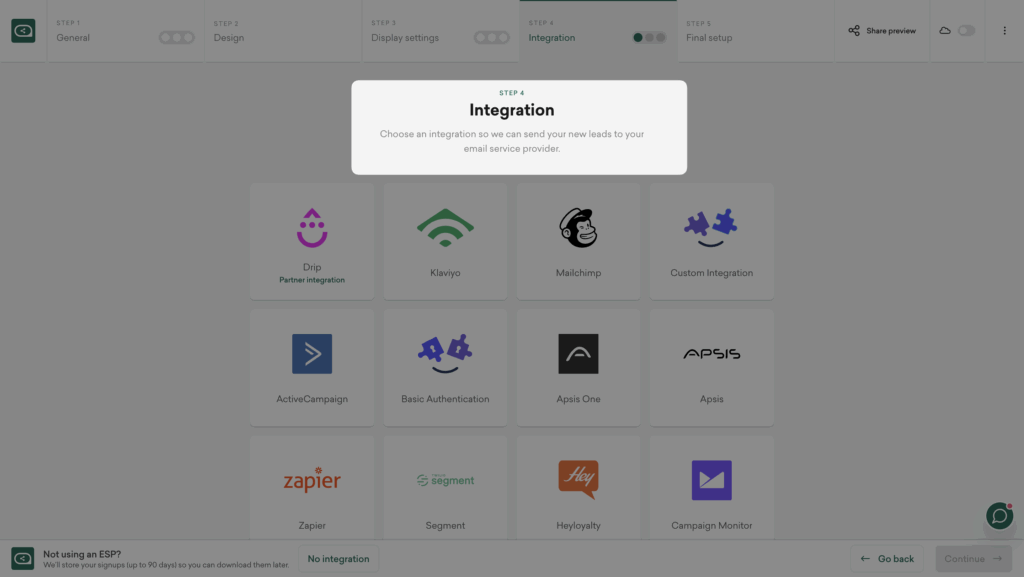Choose the Klaviyo integration logo
The image size is (1024, 577).
pyautogui.click(x=445, y=228)
